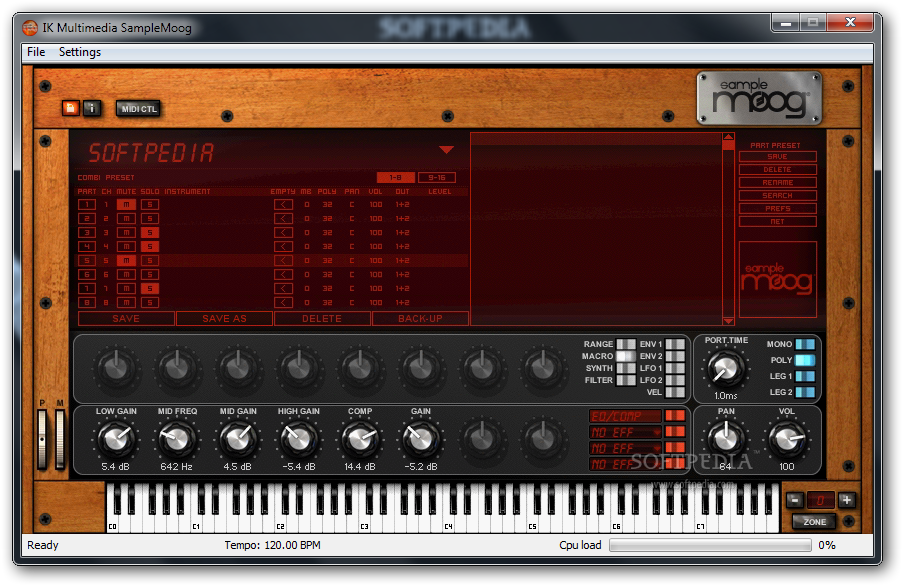The width and height of the screenshot is (903, 586).
Task: Select the SYNTH page switch
Action: [626, 368]
